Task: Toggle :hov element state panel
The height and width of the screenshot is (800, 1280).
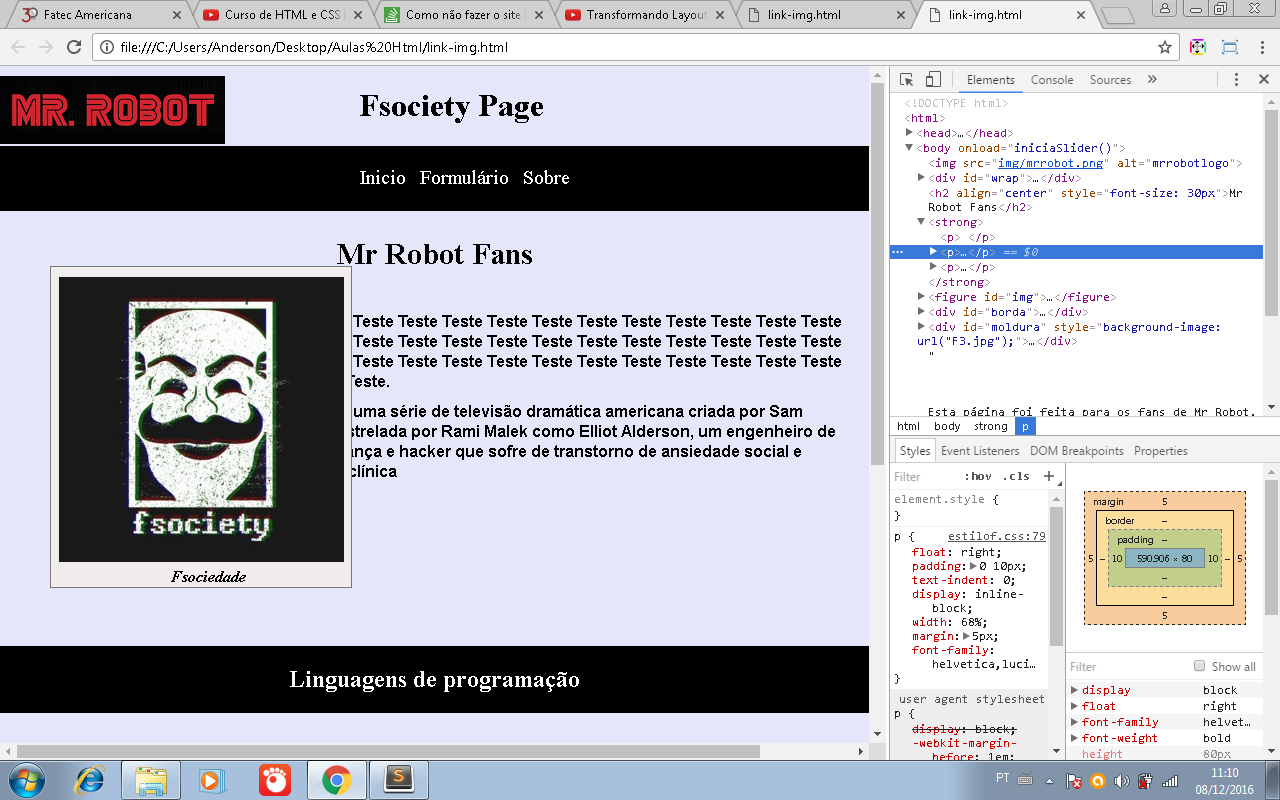Action: (x=978, y=476)
